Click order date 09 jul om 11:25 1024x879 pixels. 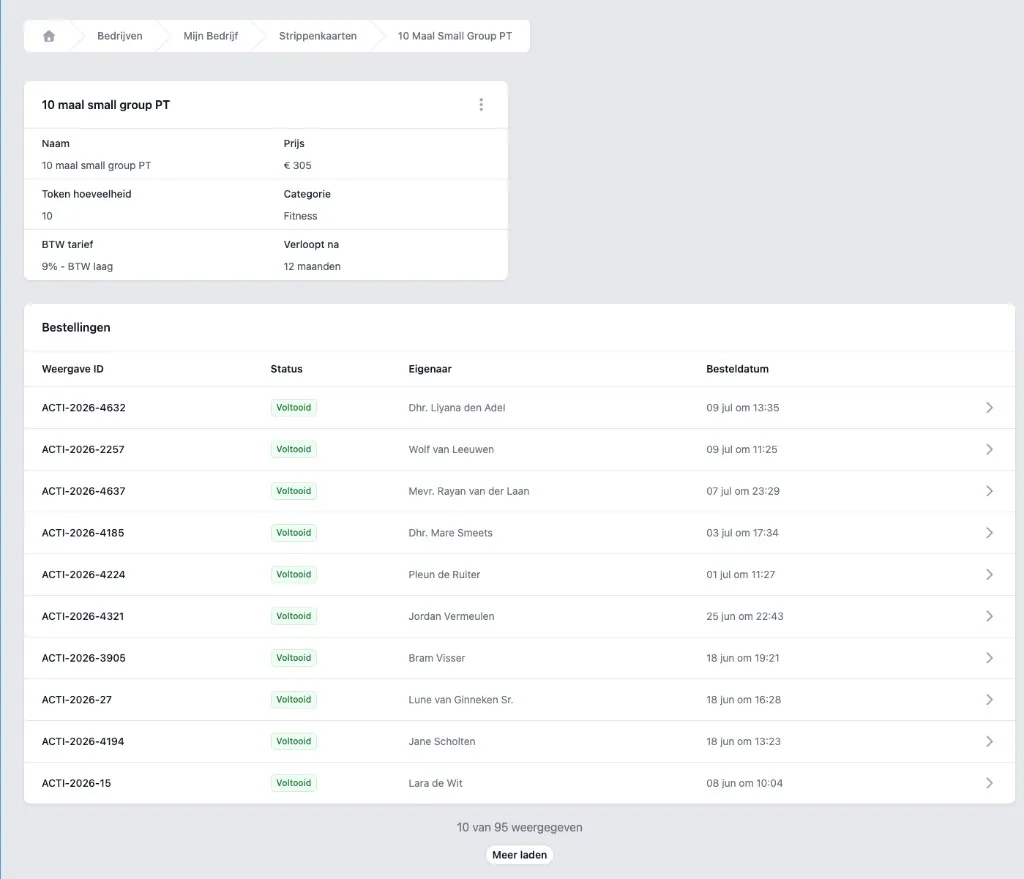tap(742, 449)
